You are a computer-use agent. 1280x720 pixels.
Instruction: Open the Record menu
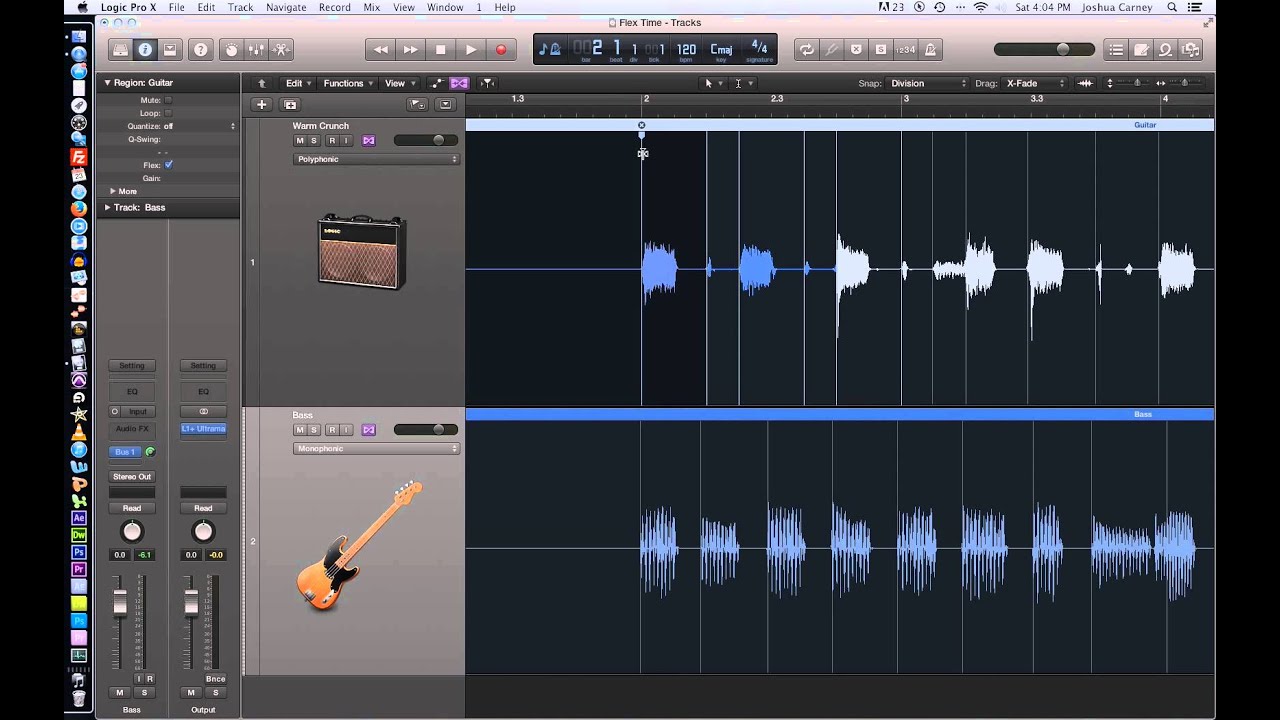coord(334,7)
